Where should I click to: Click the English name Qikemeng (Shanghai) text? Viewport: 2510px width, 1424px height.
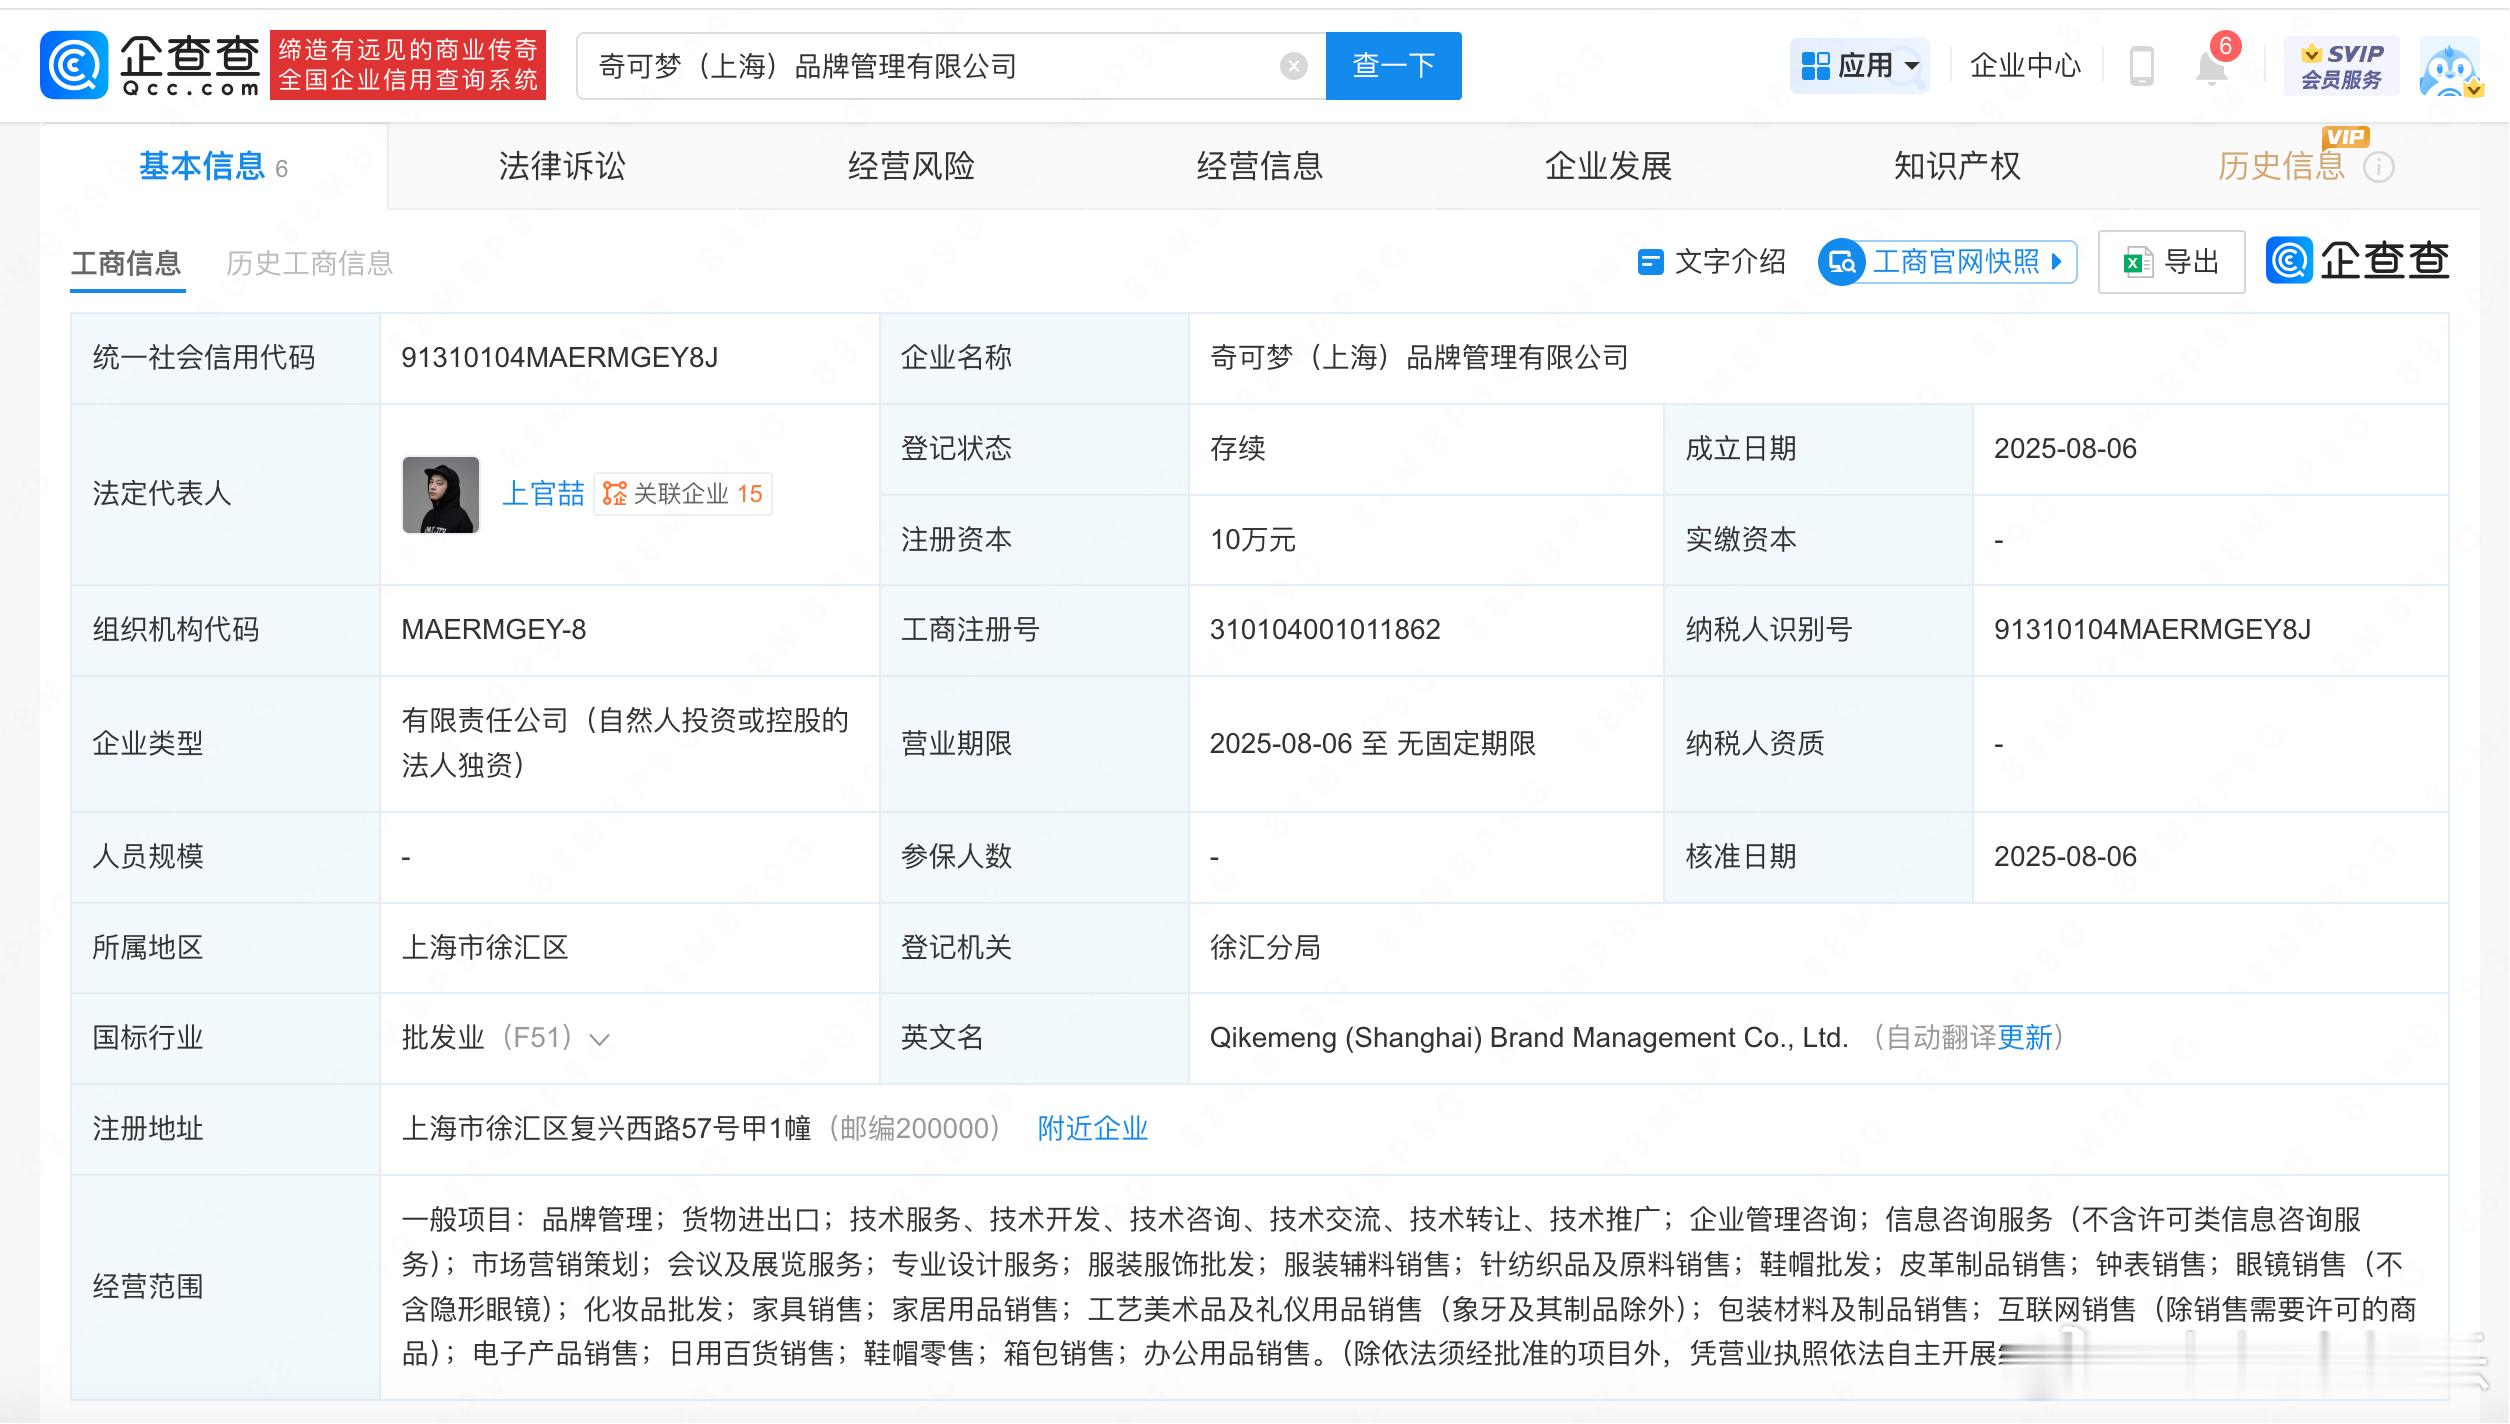coord(1529,1038)
